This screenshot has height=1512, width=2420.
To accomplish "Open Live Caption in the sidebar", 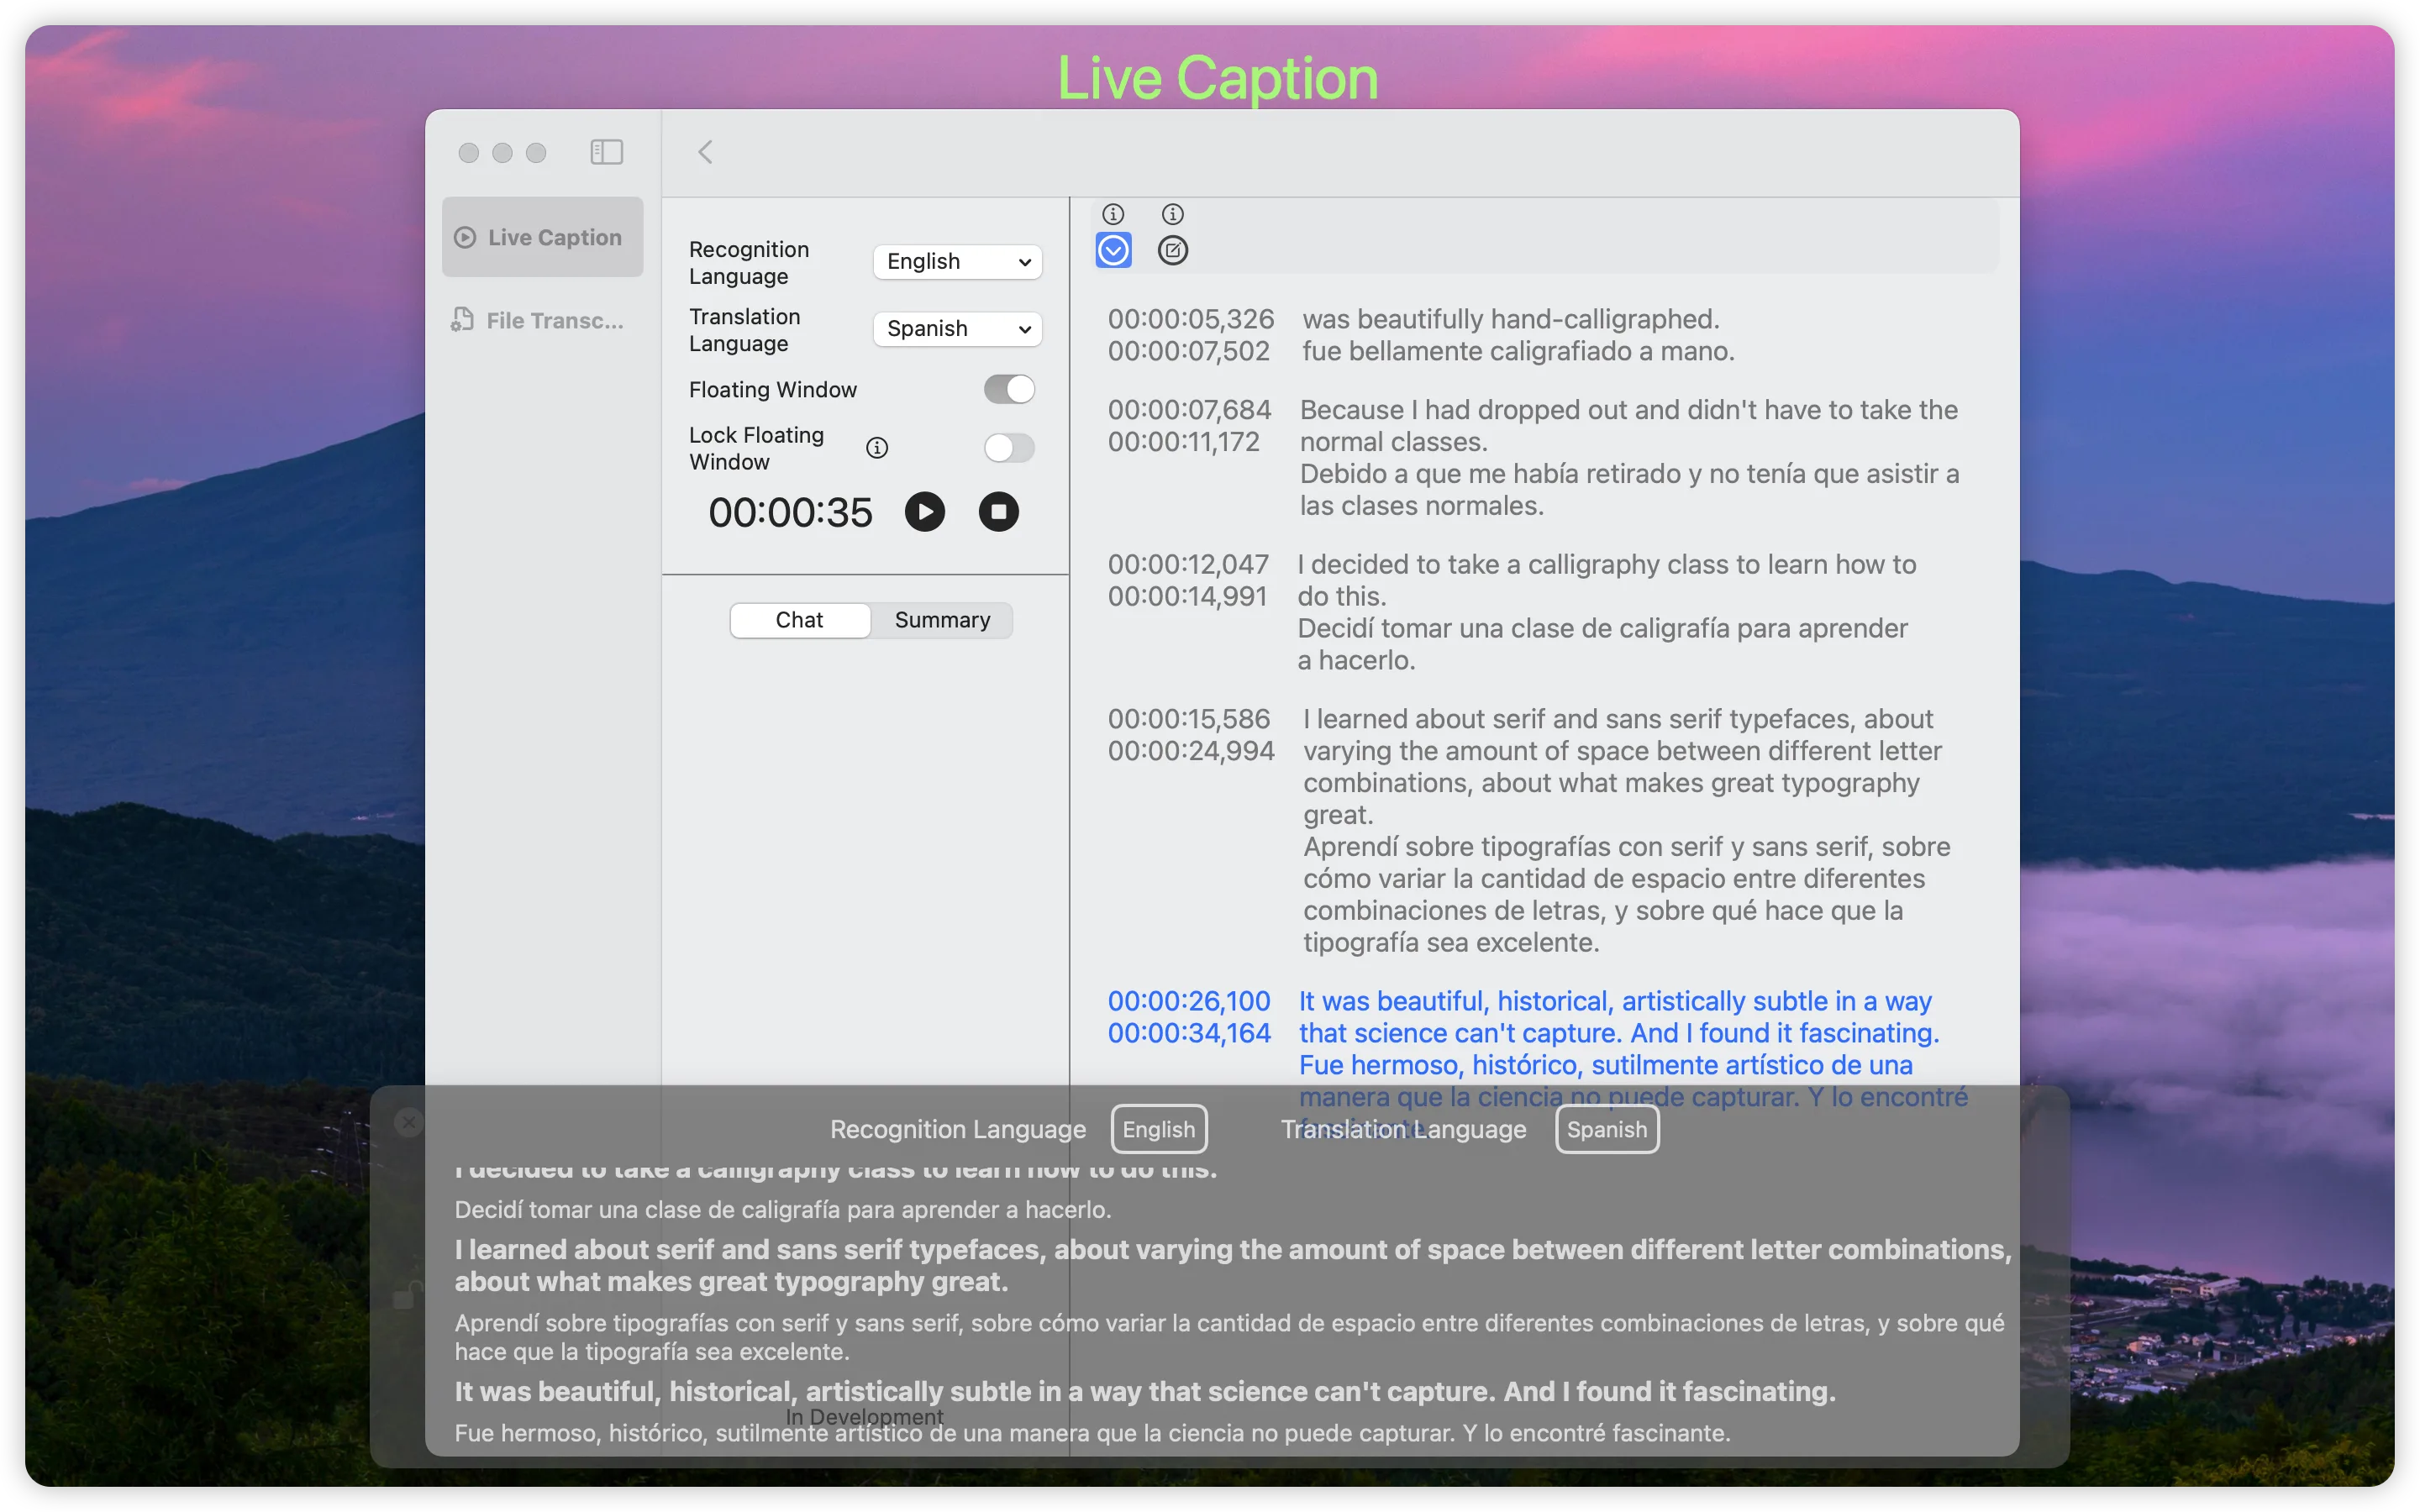I will click(x=542, y=237).
